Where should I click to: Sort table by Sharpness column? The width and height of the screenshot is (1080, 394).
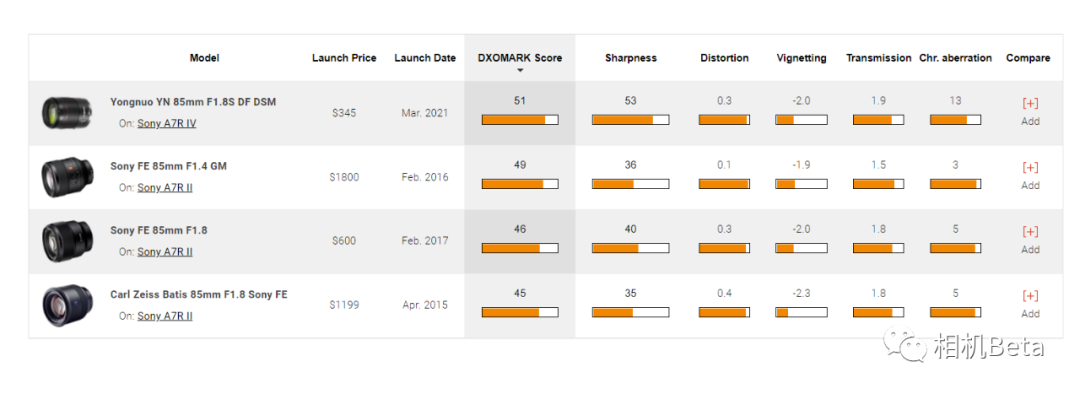[630, 58]
